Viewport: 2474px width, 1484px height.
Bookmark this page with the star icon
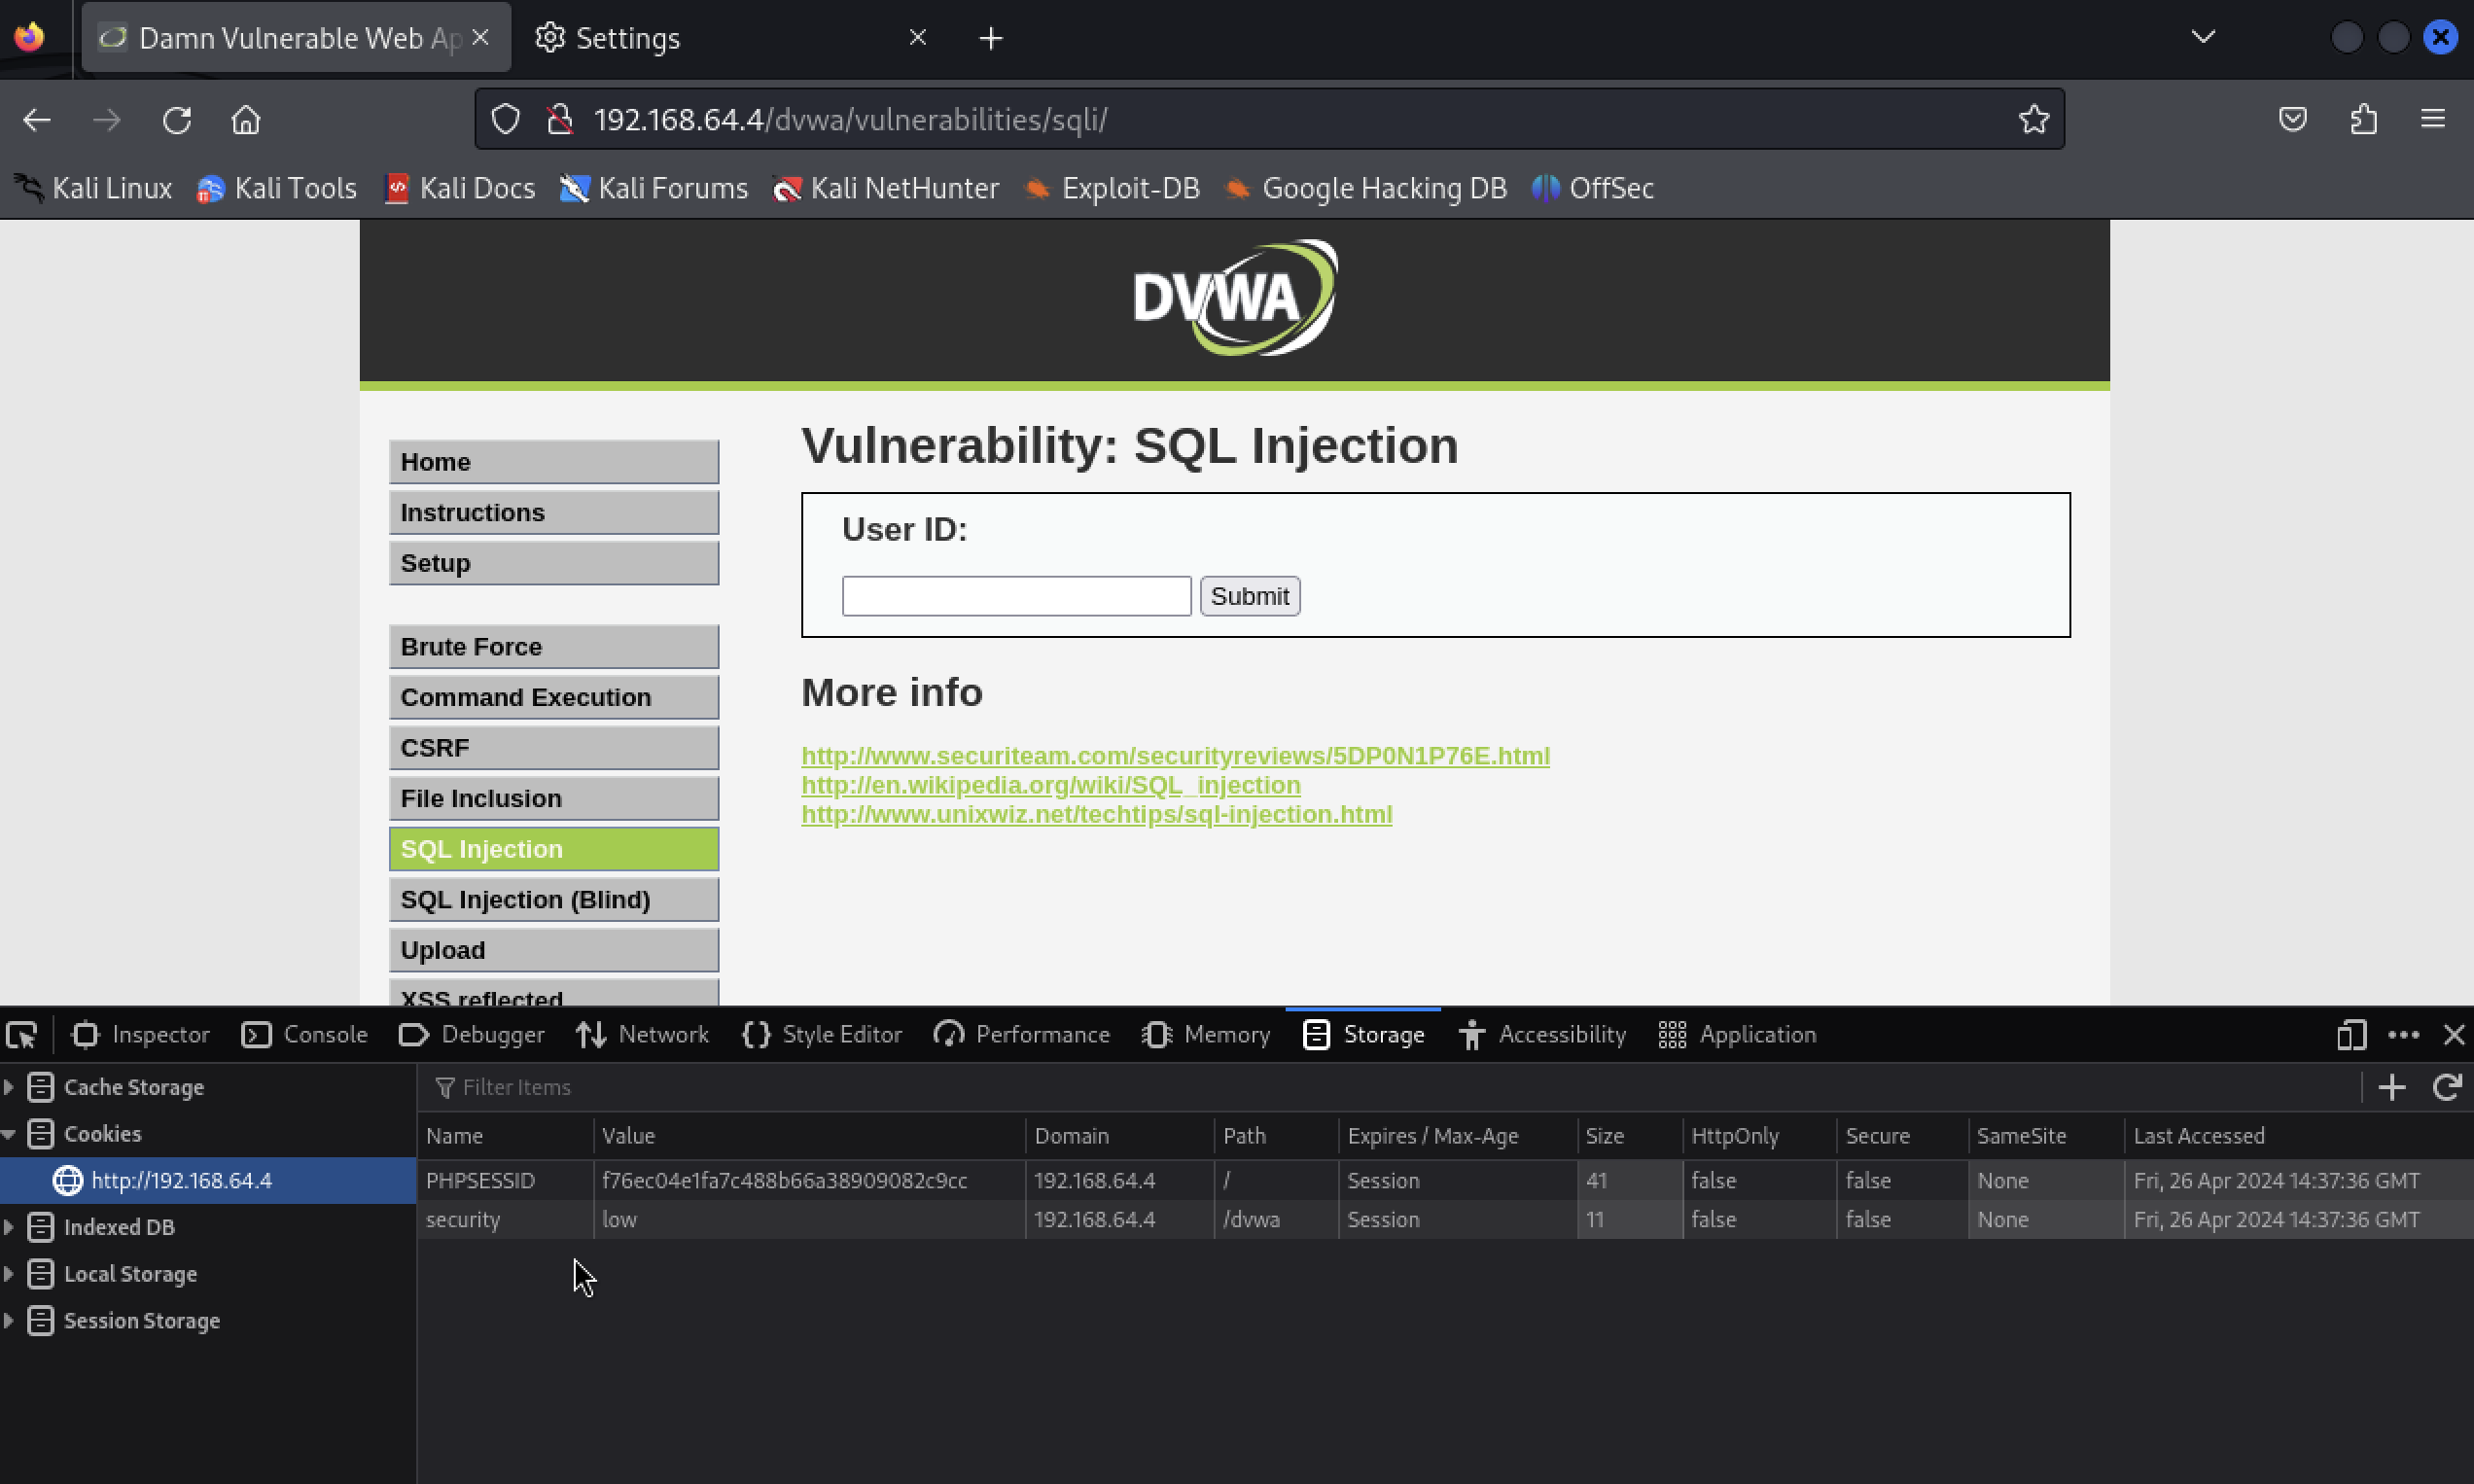click(x=2033, y=120)
